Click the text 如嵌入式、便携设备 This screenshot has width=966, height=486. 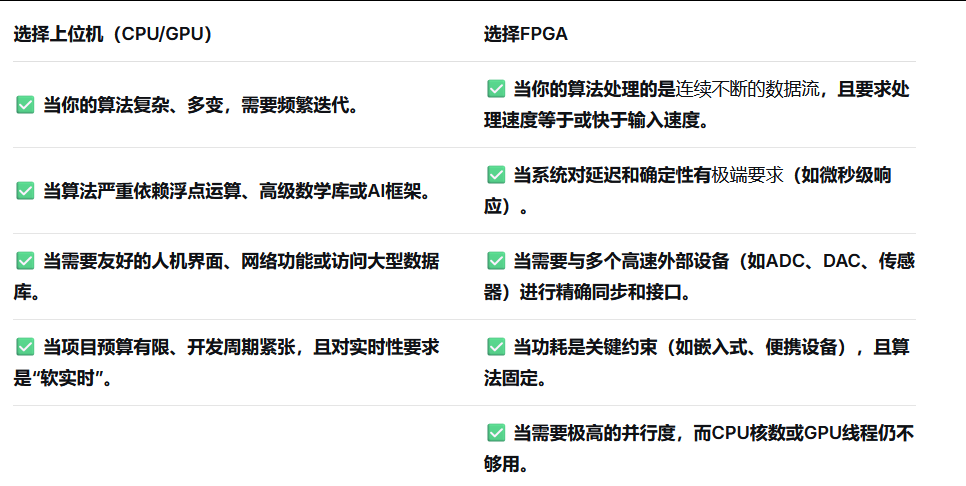[757, 347]
